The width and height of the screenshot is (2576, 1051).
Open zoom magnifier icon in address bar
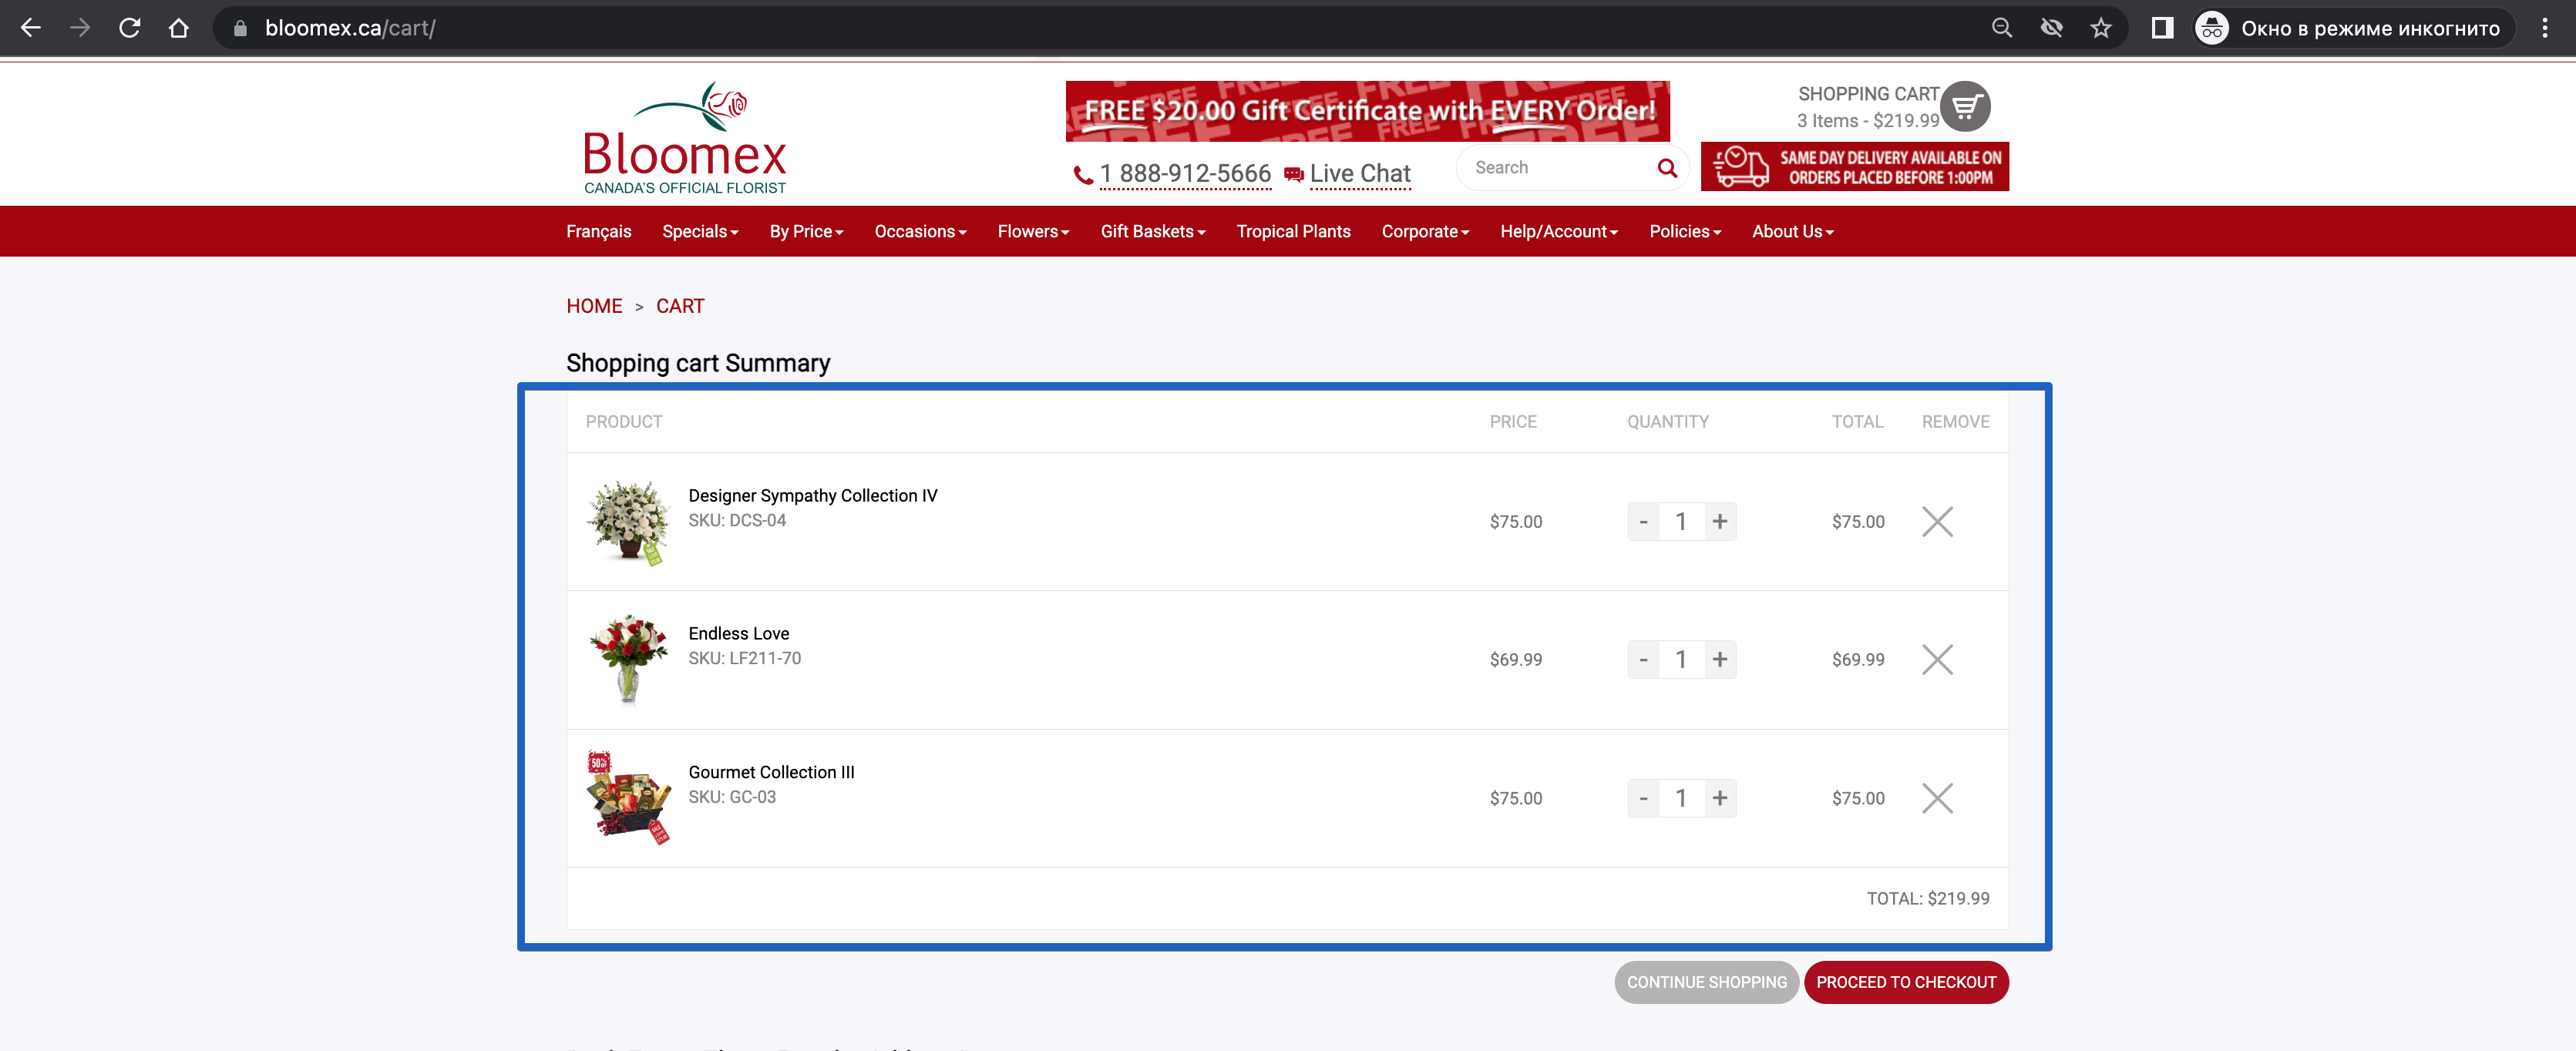click(x=2002, y=28)
